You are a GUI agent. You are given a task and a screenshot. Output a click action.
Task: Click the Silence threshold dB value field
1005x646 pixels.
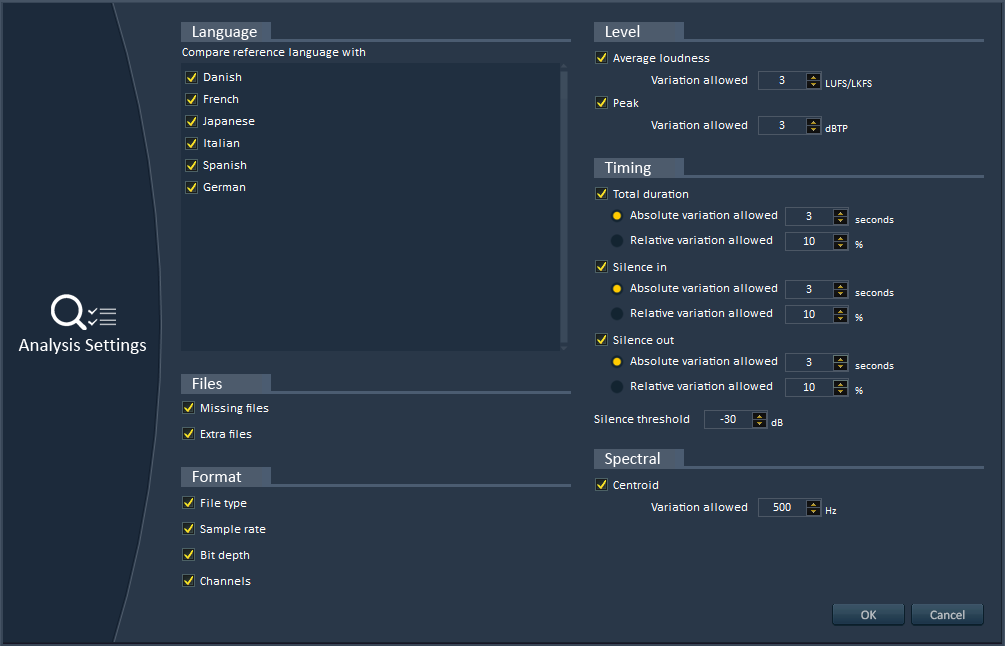point(728,420)
